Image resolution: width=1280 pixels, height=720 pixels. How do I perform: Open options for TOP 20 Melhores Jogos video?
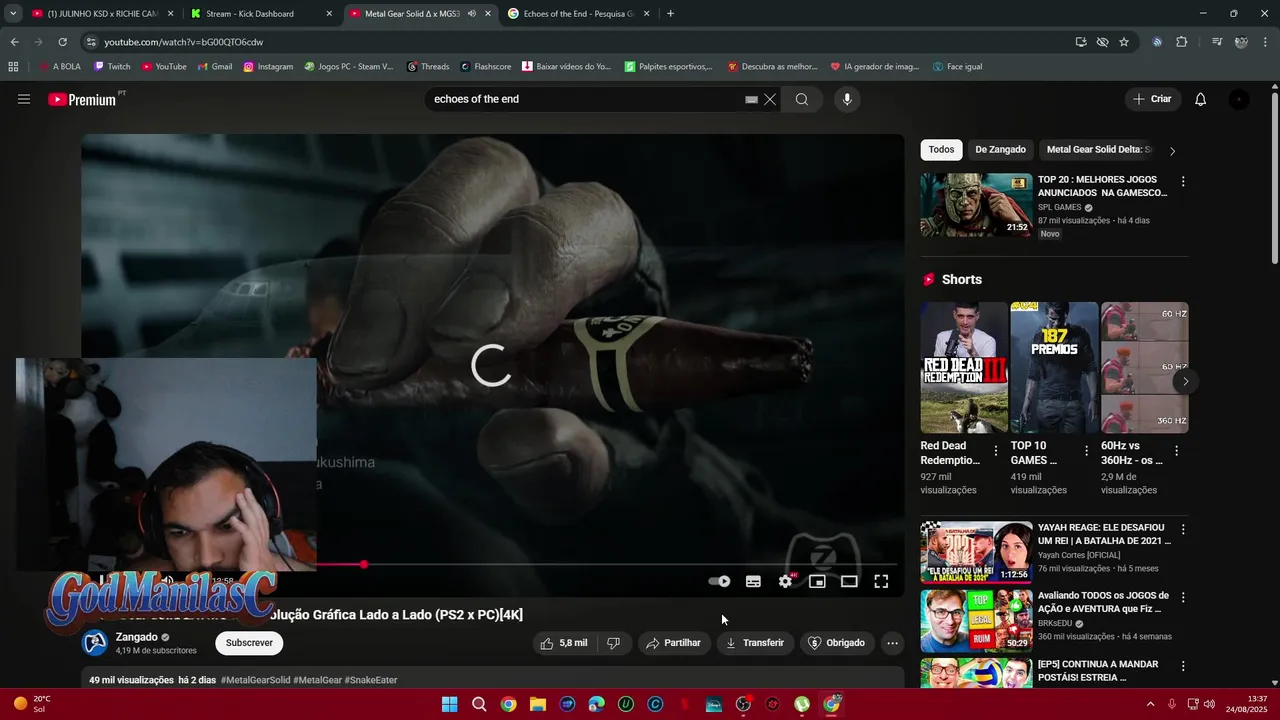click(x=1183, y=182)
